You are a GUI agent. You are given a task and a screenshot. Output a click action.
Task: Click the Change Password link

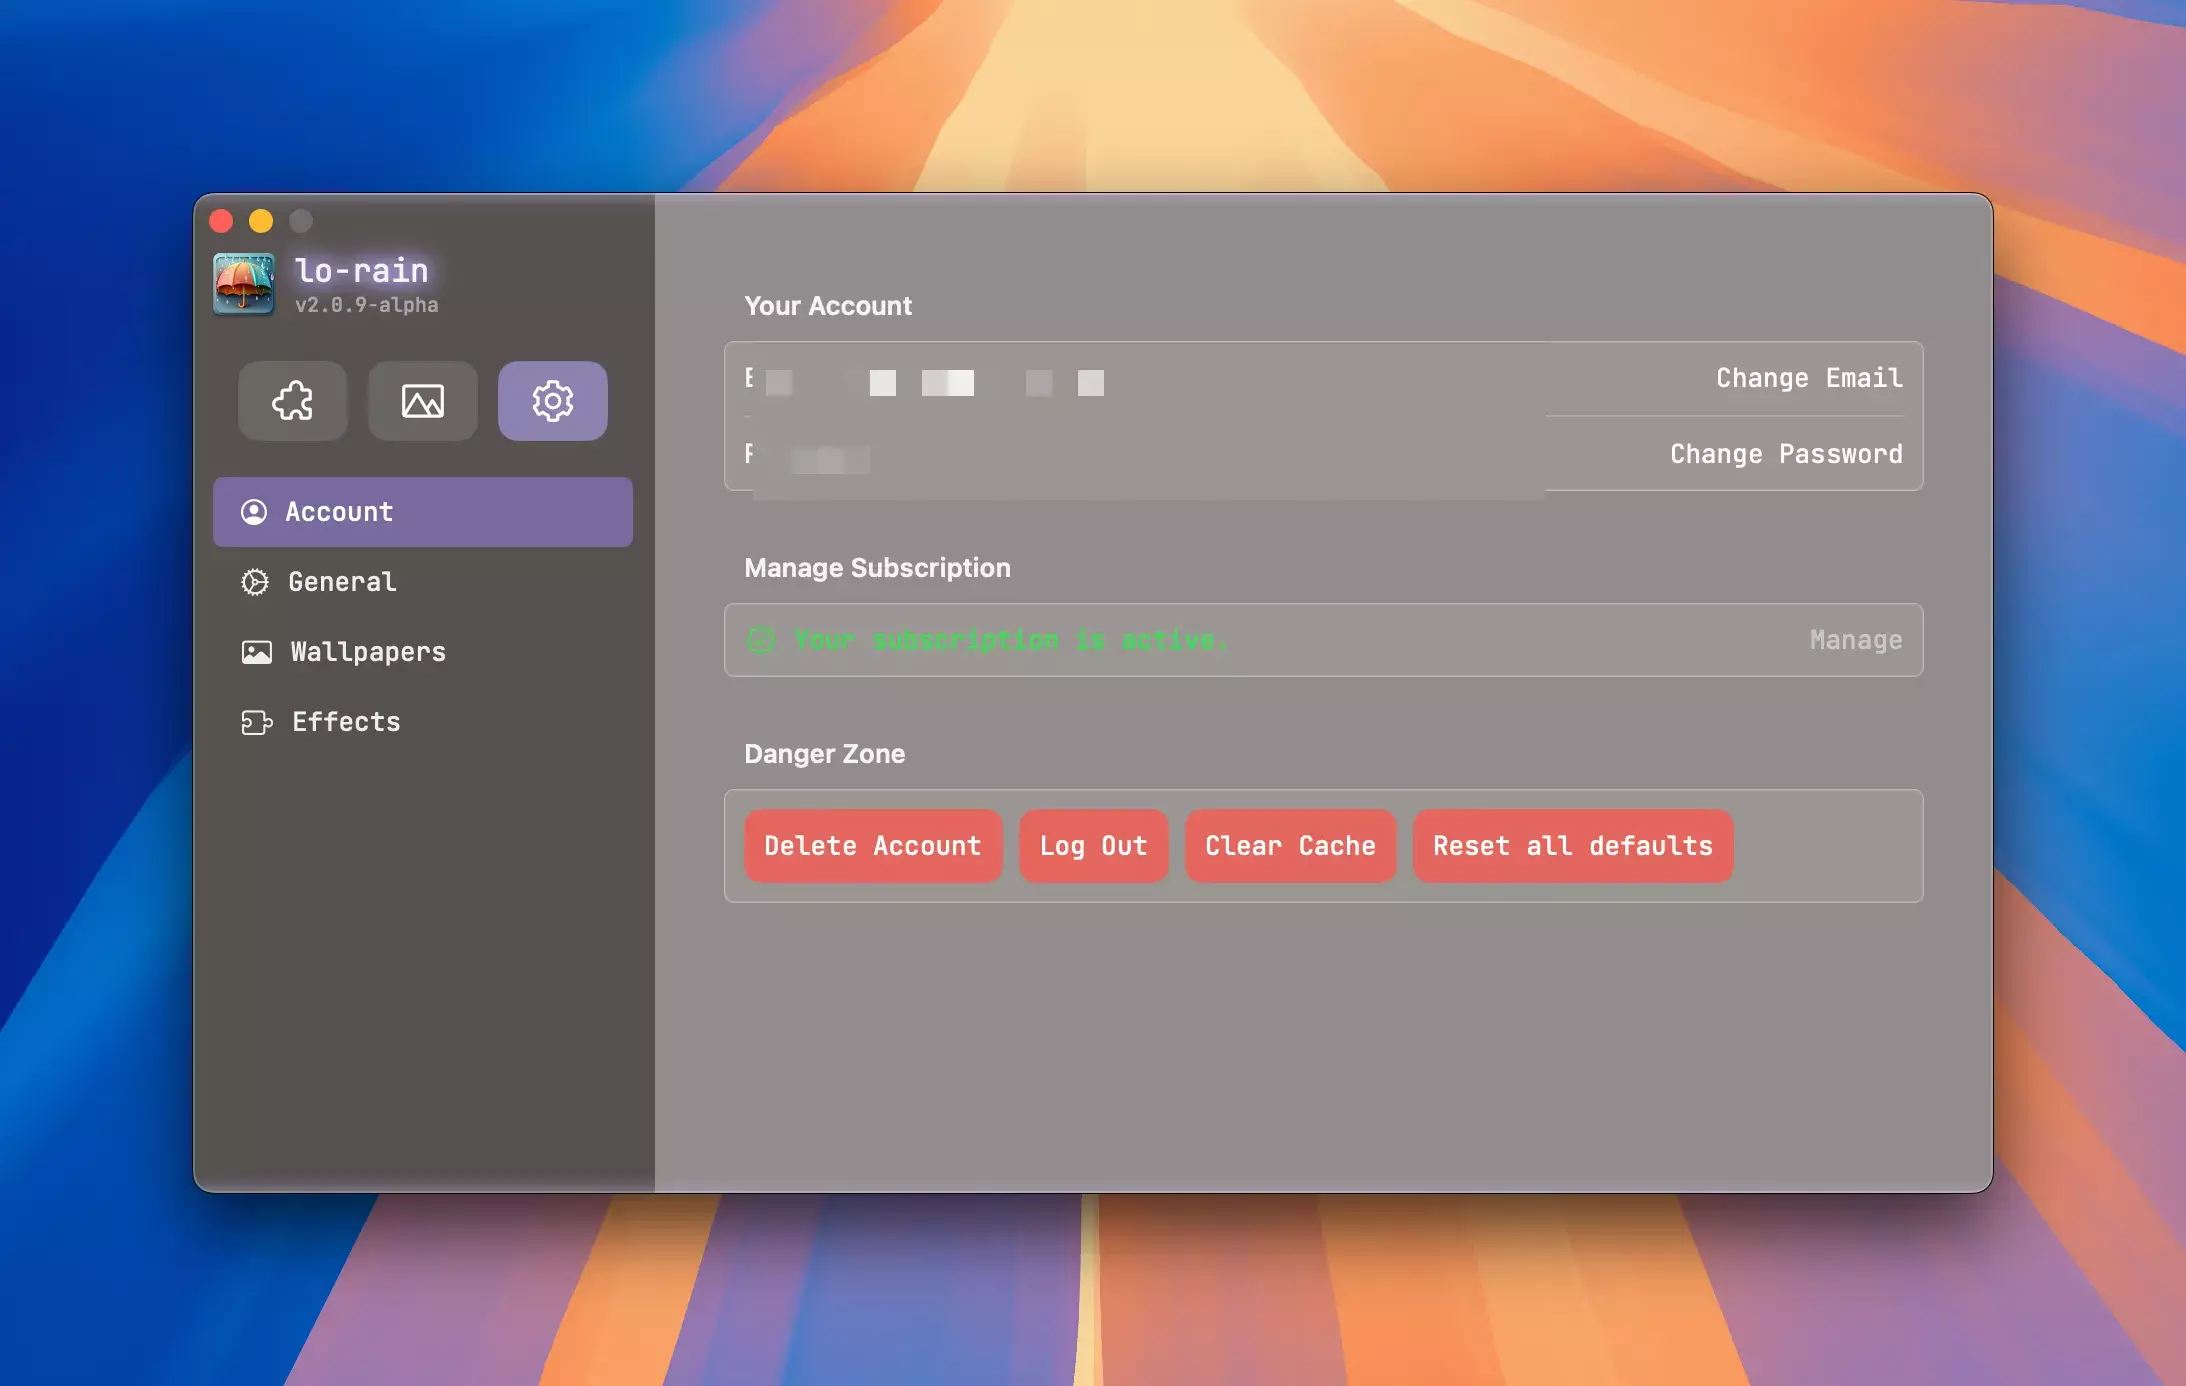[1785, 454]
